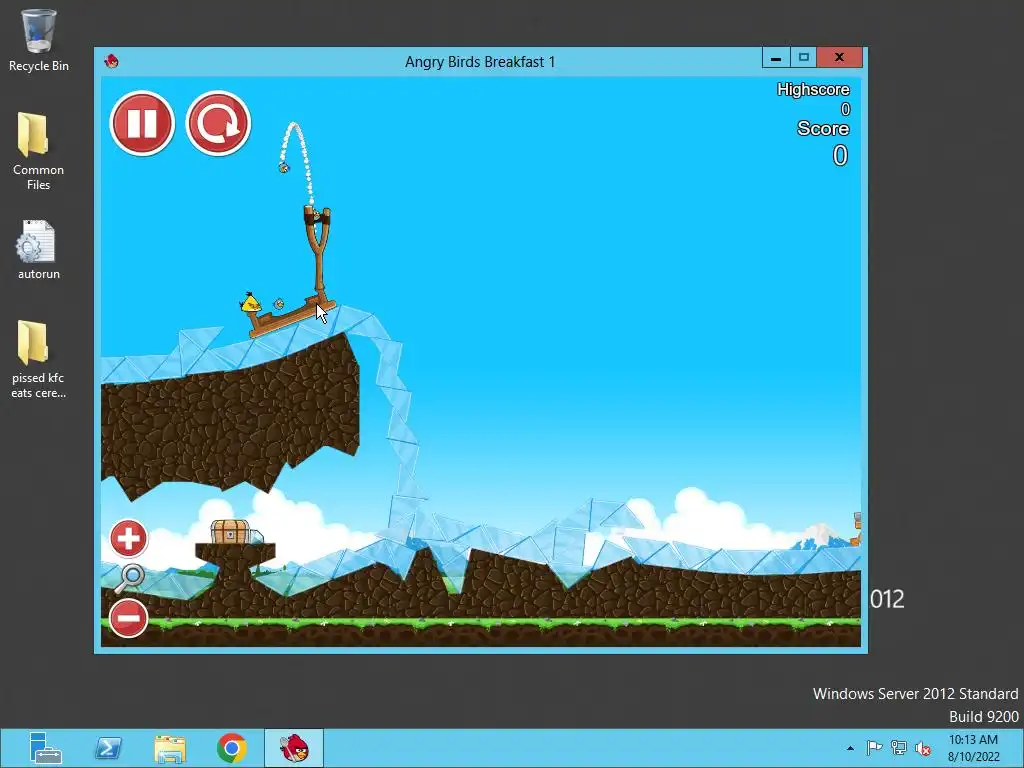
Task: Click the Angry Birds icon in title bar
Action: [112, 61]
